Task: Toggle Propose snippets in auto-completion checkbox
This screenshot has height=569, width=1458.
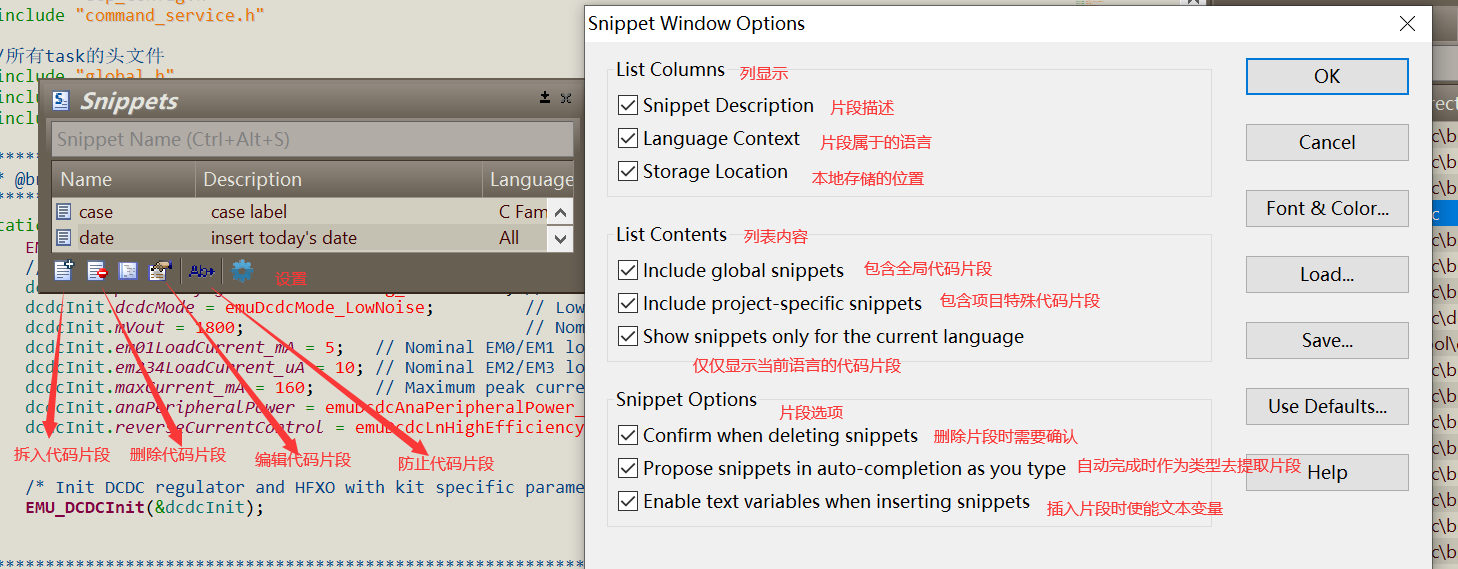Action: (x=628, y=468)
